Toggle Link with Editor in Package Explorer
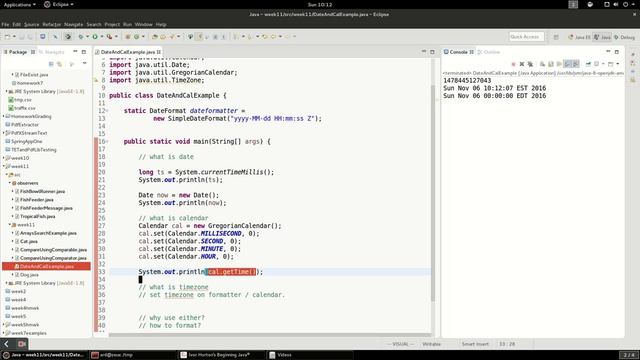Image resolution: width=640 pixels, height=360 pixels. tap(60, 64)
